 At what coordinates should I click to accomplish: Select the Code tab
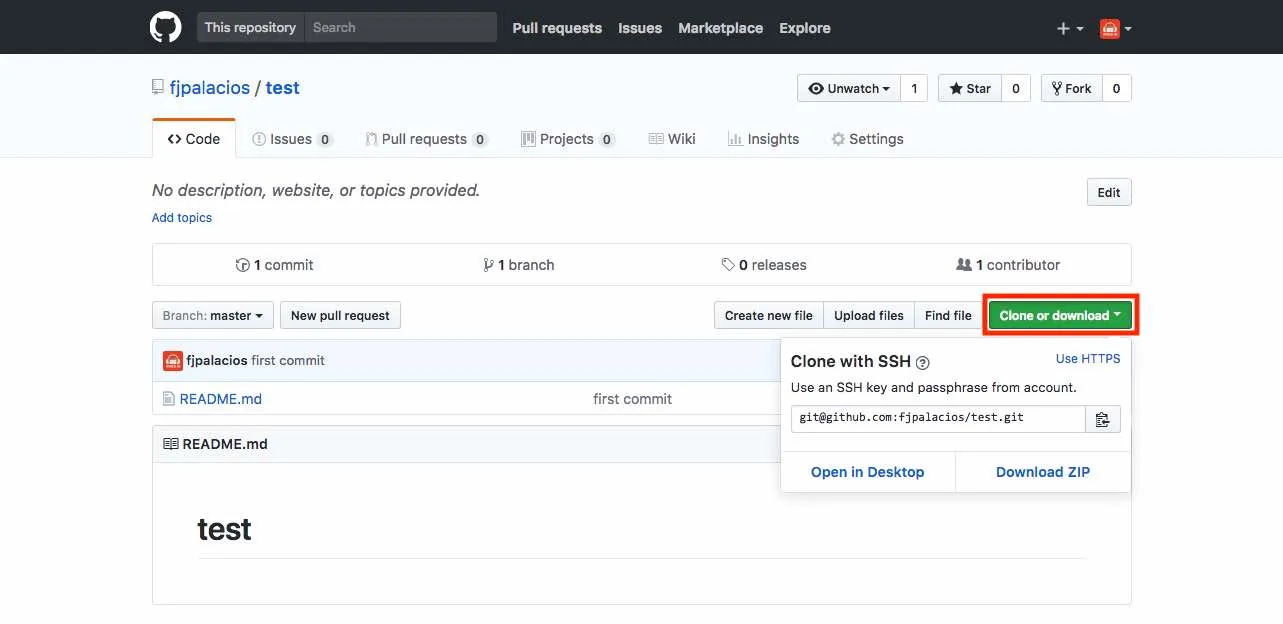pyautogui.click(x=194, y=139)
